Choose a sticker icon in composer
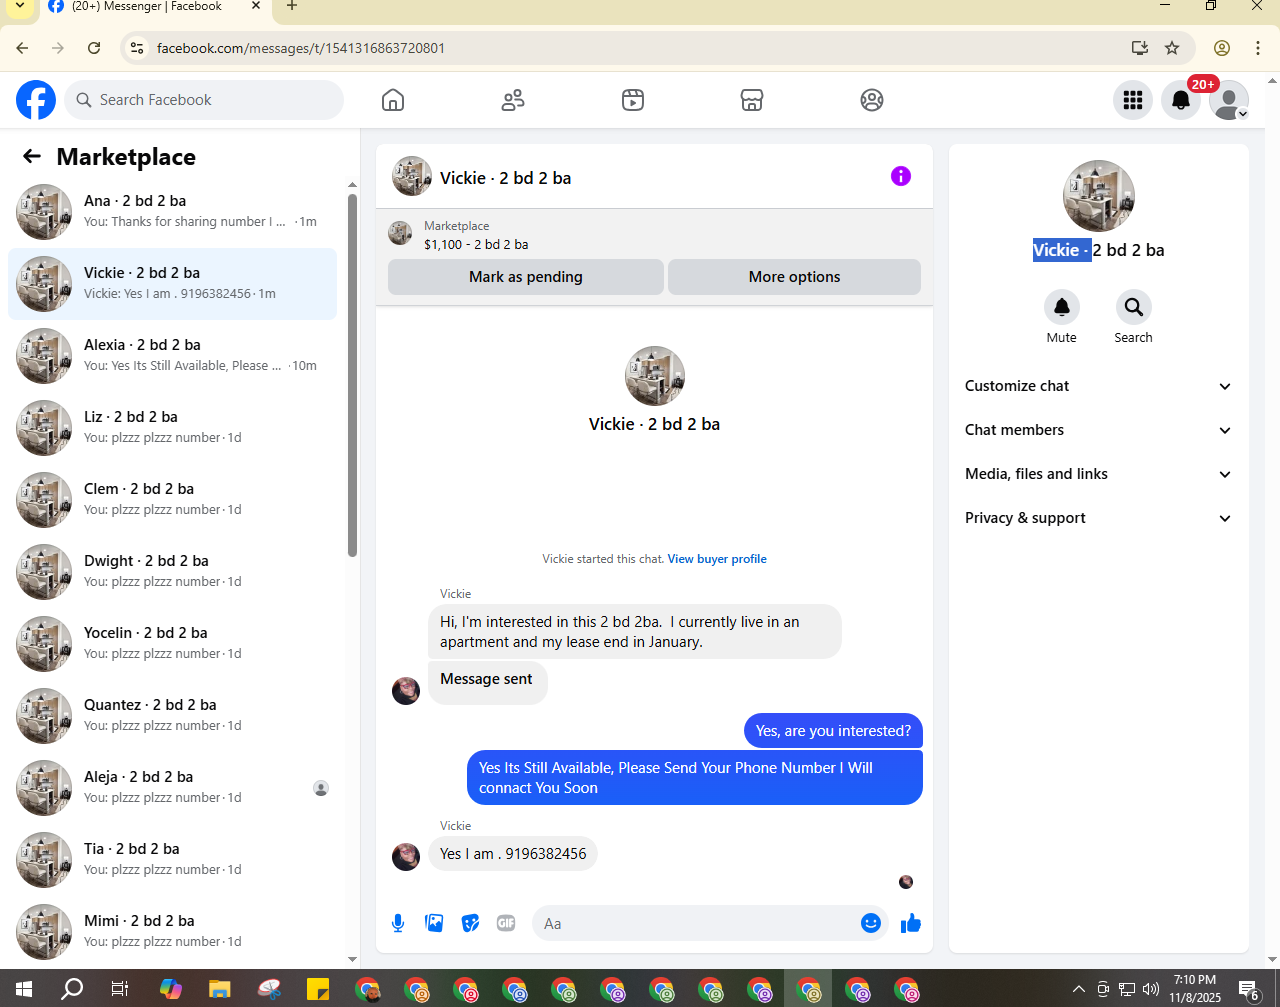Viewport: 1280px width, 1007px height. (x=470, y=923)
